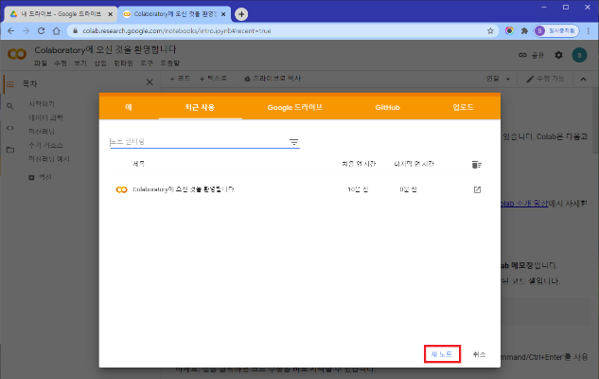Click the browser home icon
599x379 pixels.
56,31
